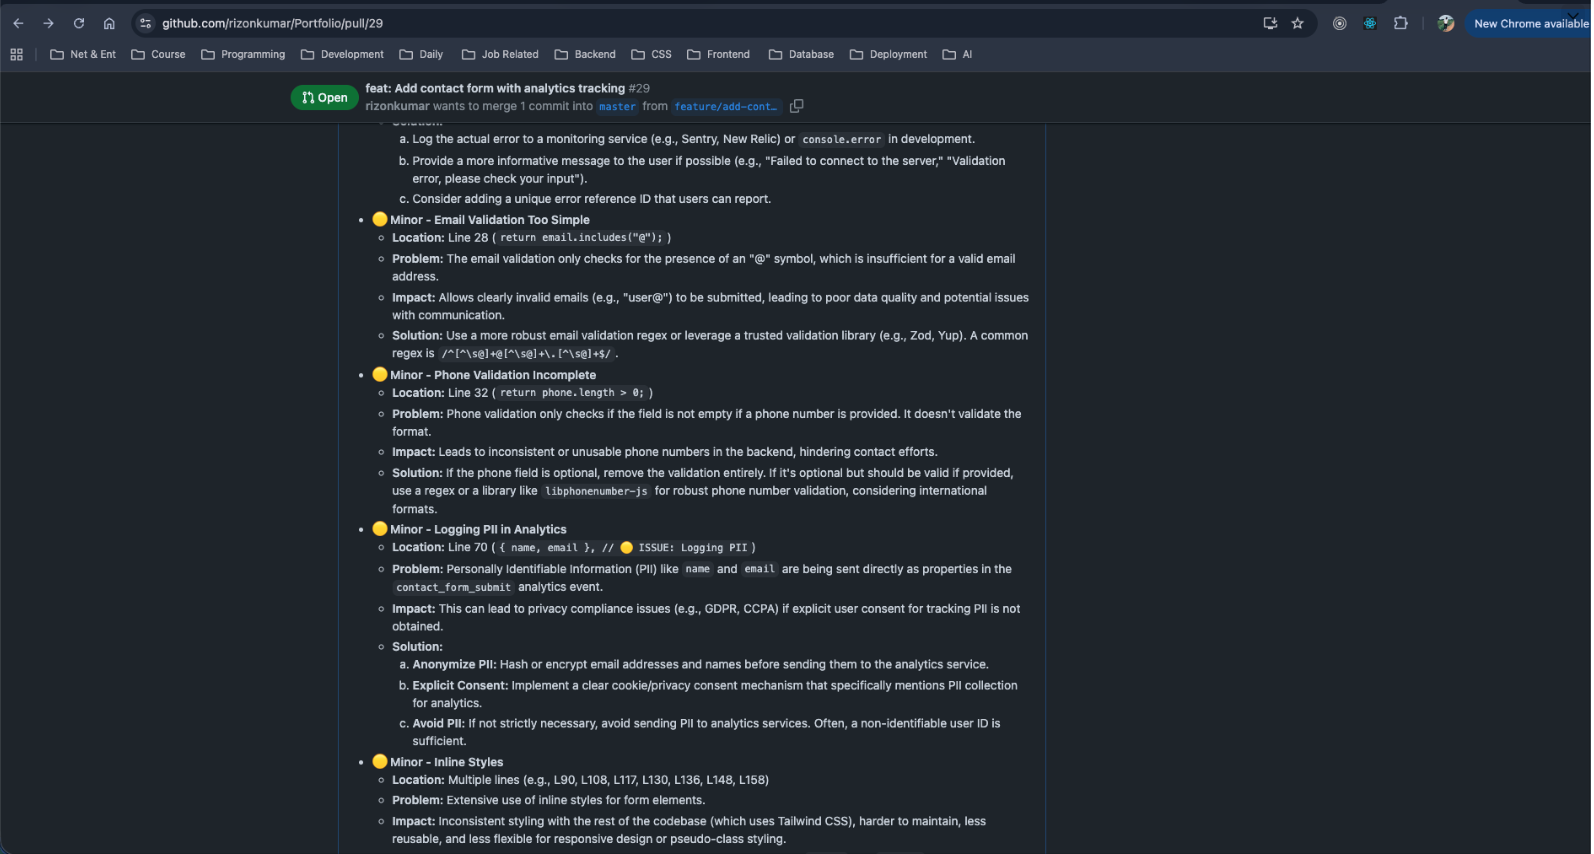The image size is (1594, 854).
Task: Open Deployment bookmark folder
Action: (x=888, y=54)
